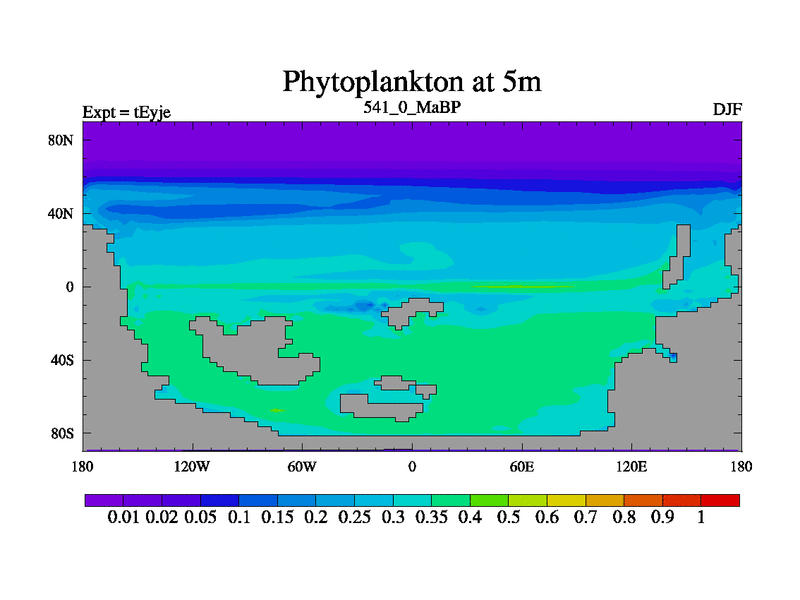The width and height of the screenshot is (800, 600).
Task: Pick the bright green swatch between 0.4 and 0.5
Action: pyautogui.click(x=489, y=500)
